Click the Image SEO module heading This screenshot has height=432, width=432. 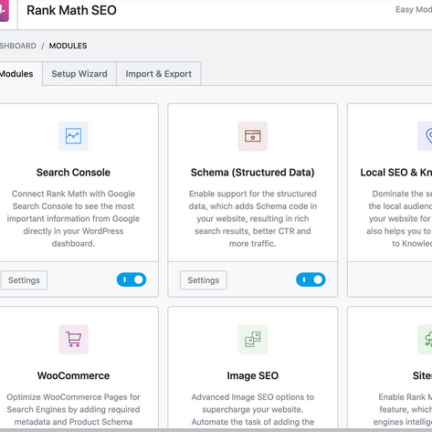point(253,376)
